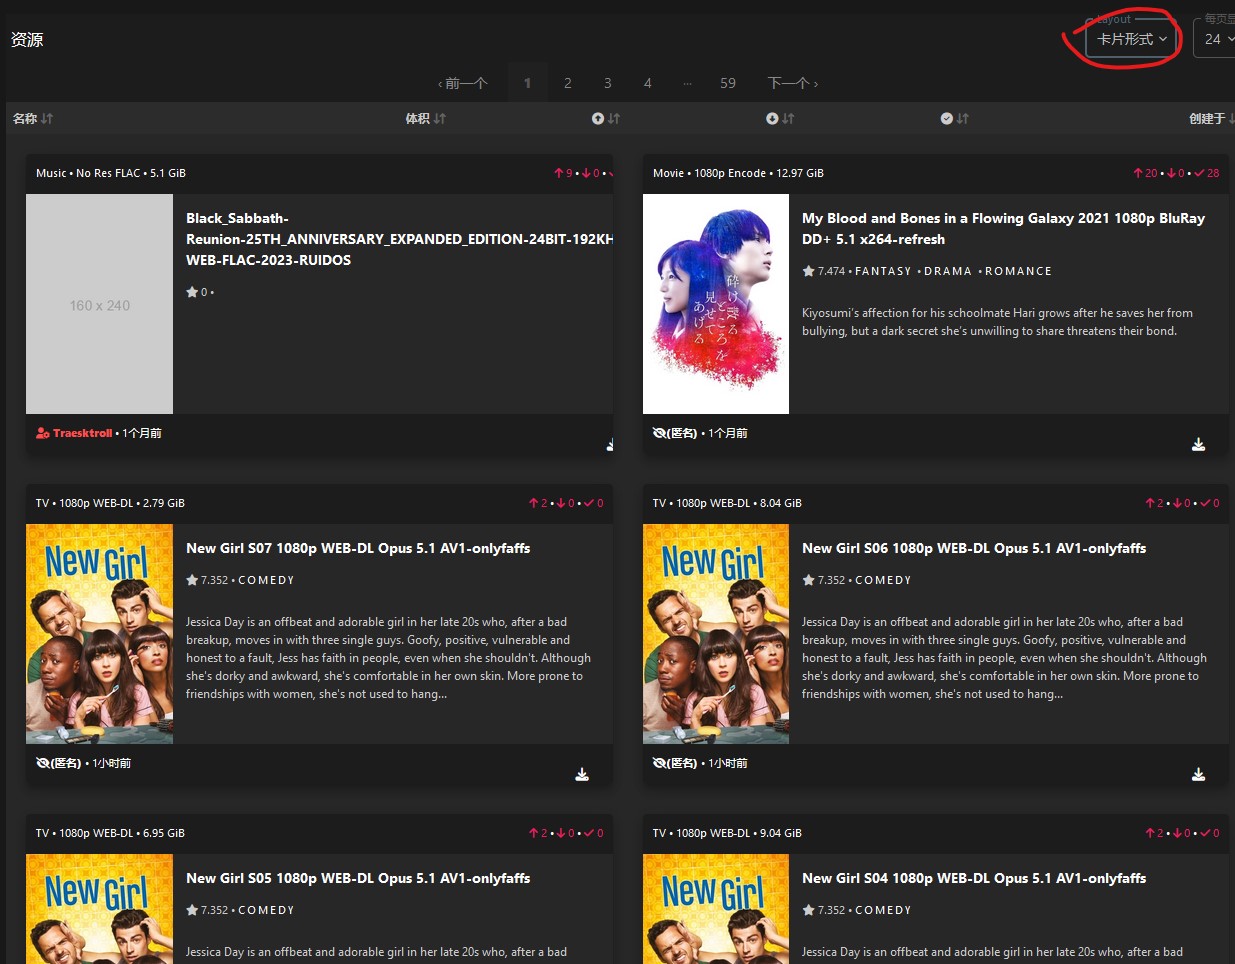The width and height of the screenshot is (1235, 964).
Task: Click star rating 7.352 on New Girl S07
Action: (207, 580)
